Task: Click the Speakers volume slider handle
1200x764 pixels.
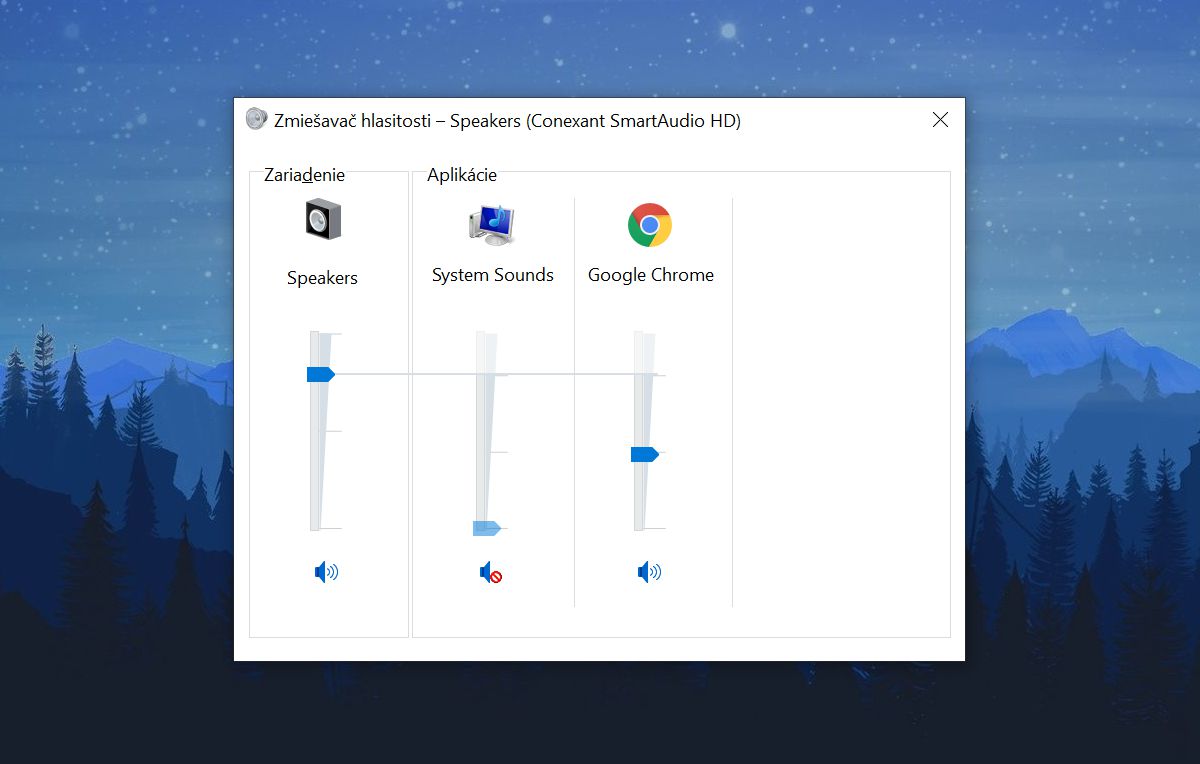Action: click(x=320, y=374)
